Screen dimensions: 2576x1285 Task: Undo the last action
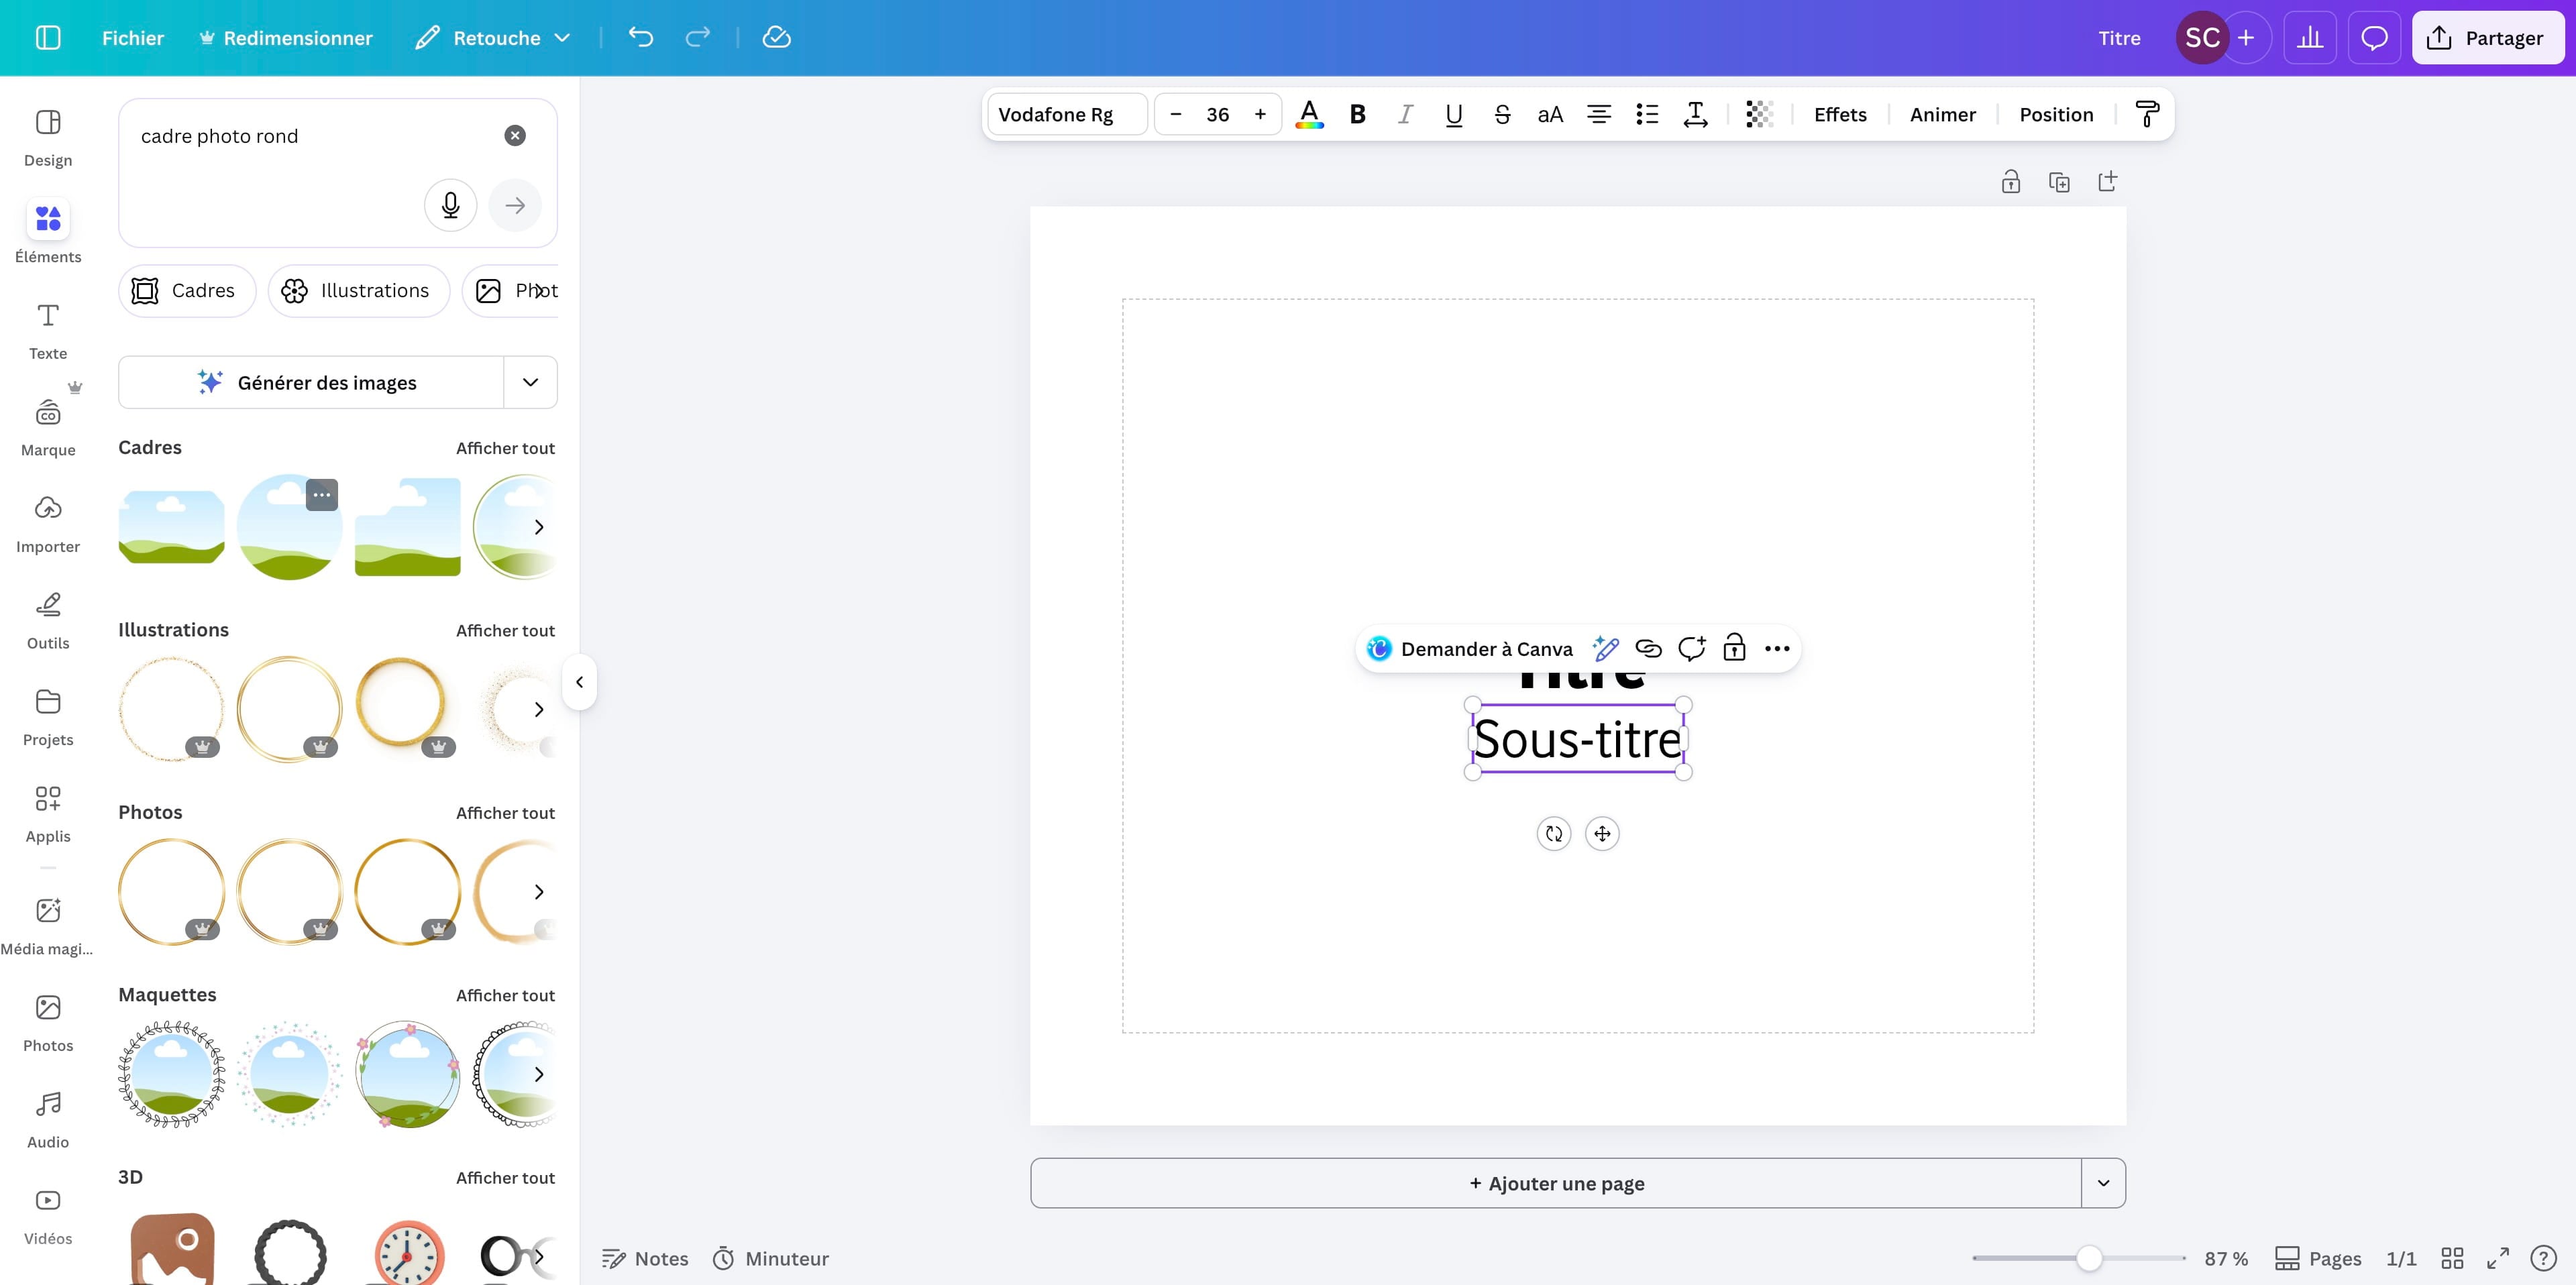[641, 37]
